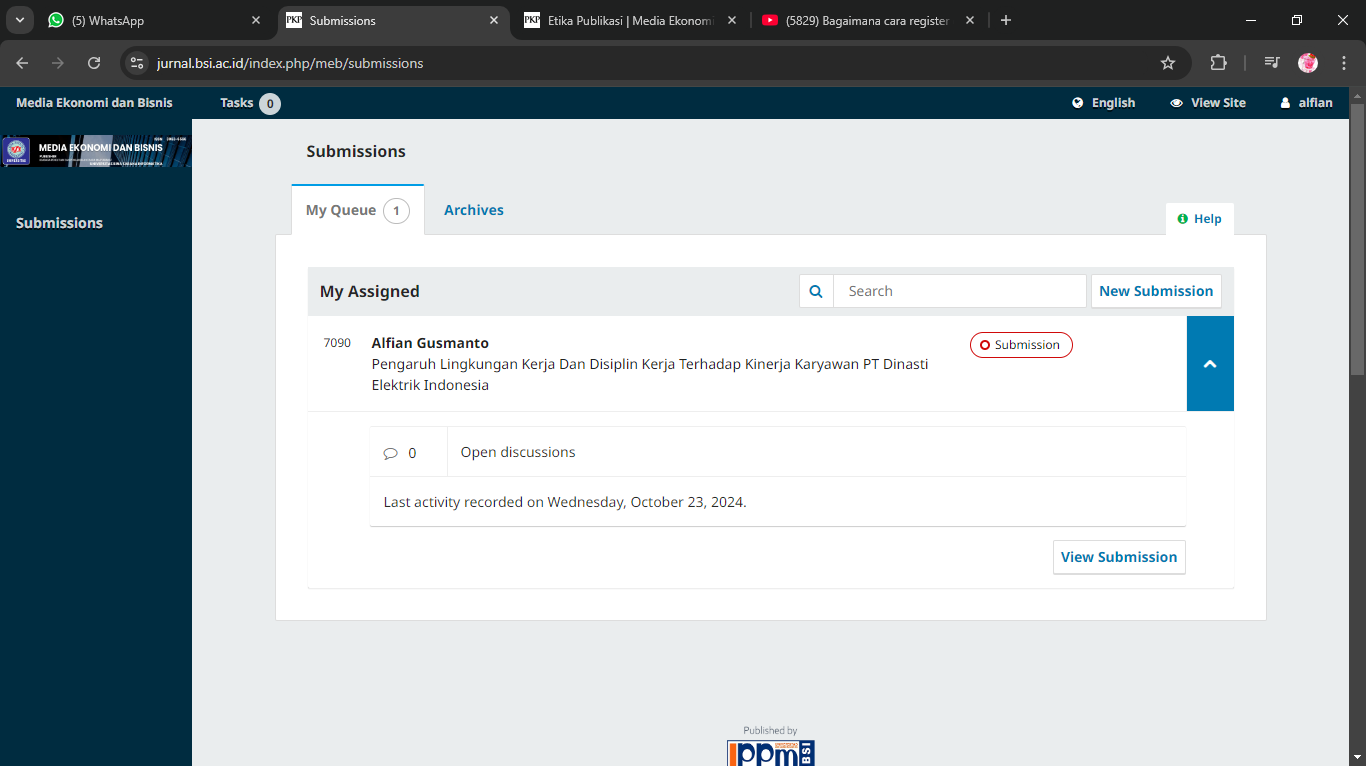Select Submissions in the left sidebar
1366x766 pixels.
tap(59, 223)
